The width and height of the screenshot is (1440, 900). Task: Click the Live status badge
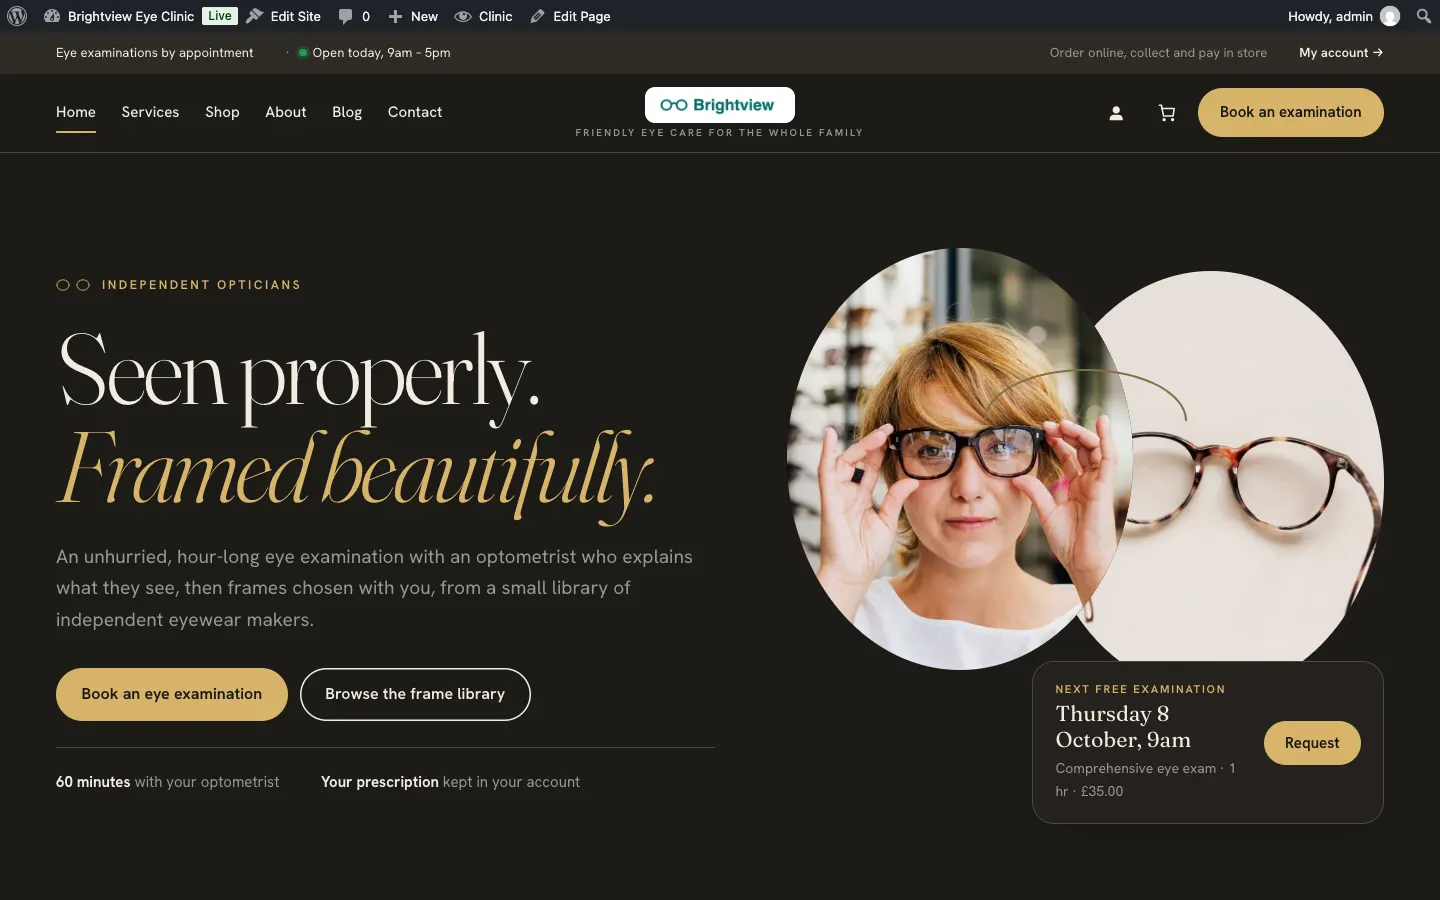click(220, 16)
